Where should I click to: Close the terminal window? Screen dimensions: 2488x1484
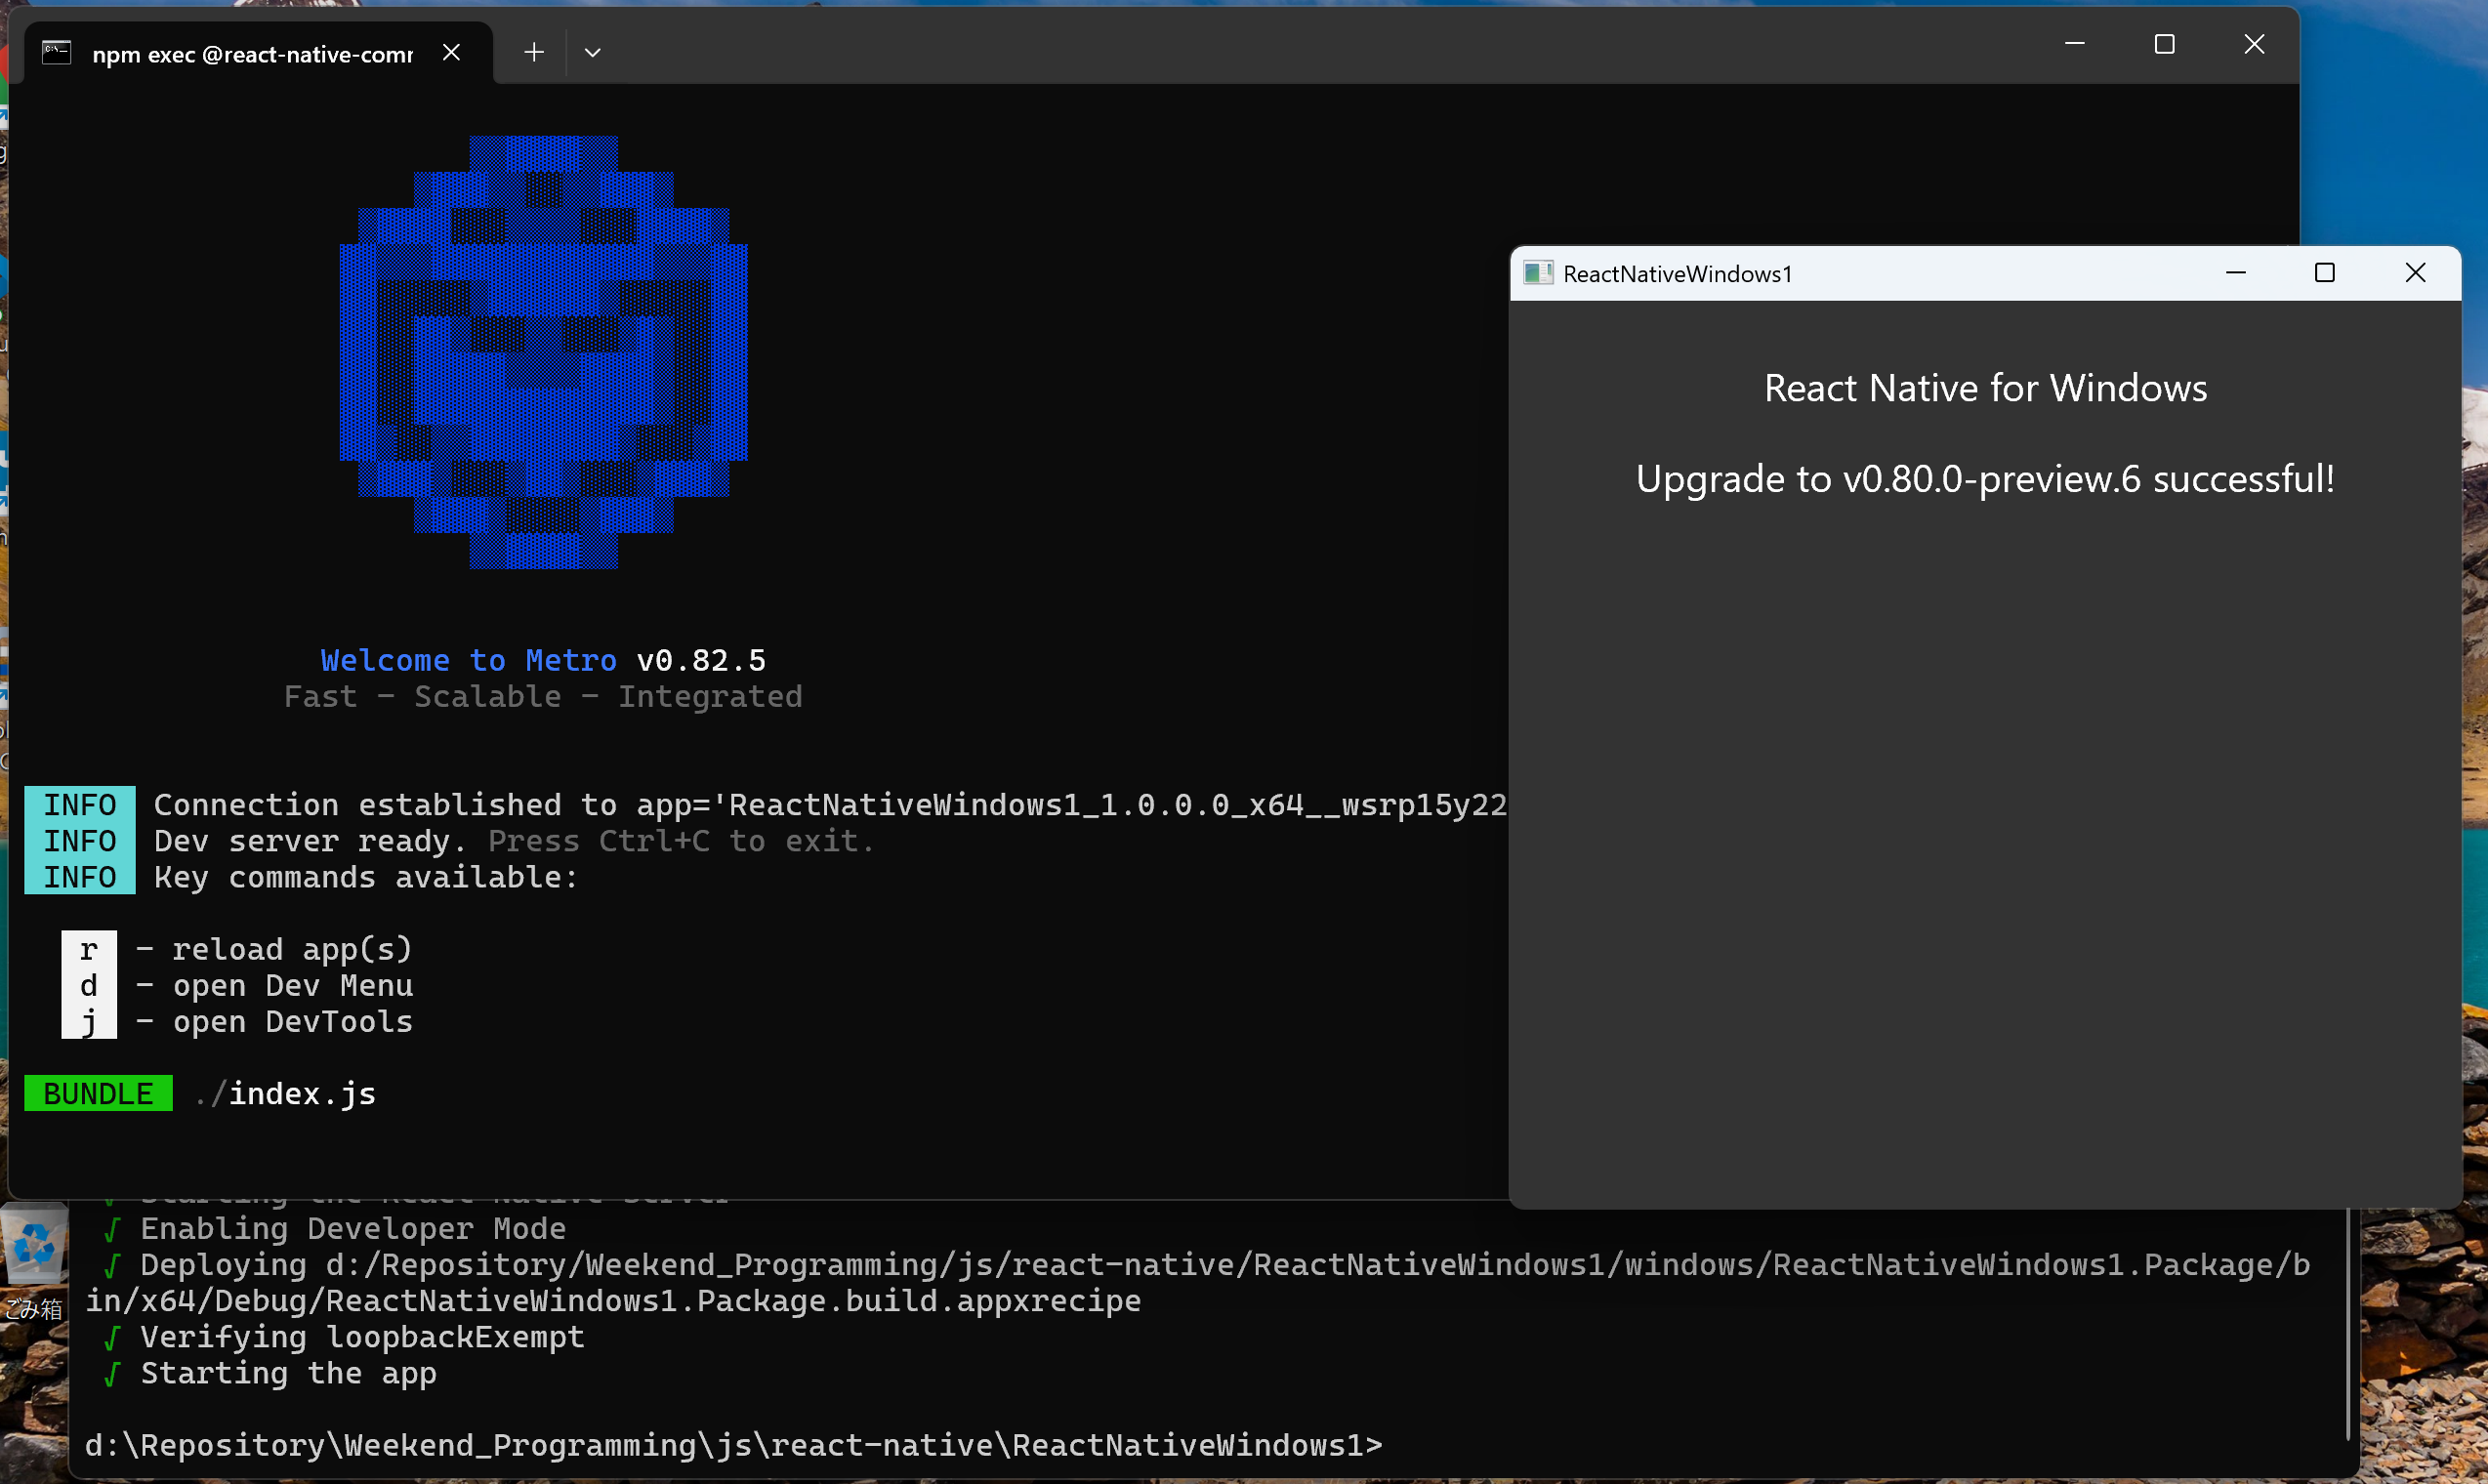[x=2254, y=44]
